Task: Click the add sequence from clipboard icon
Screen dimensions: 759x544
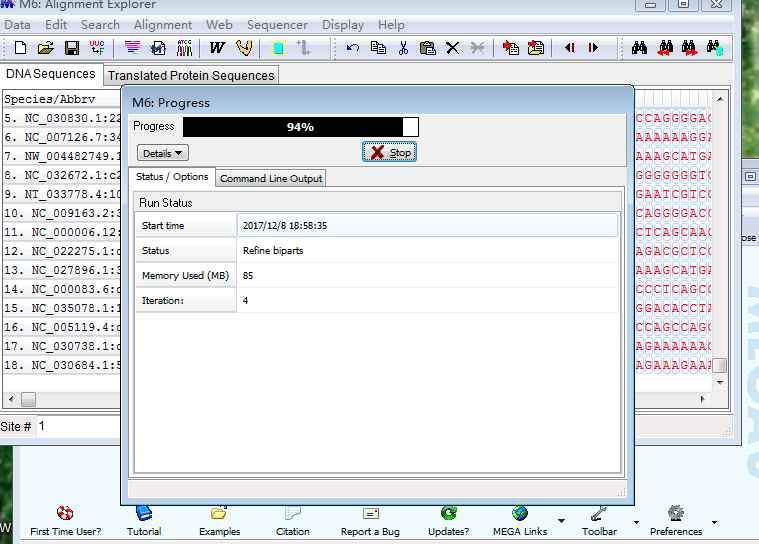Action: pyautogui.click(x=535, y=48)
